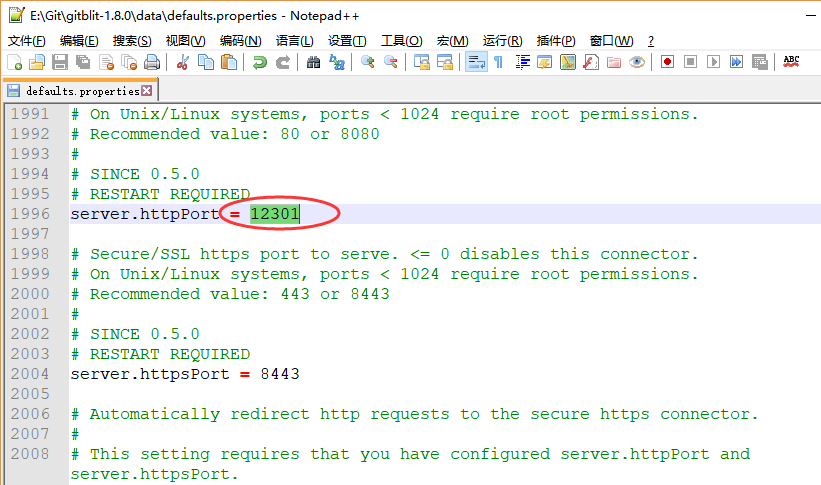Viewport: 821px width, 485px height.
Task: Click the port value 12301 on line 1996
Action: click(275, 214)
